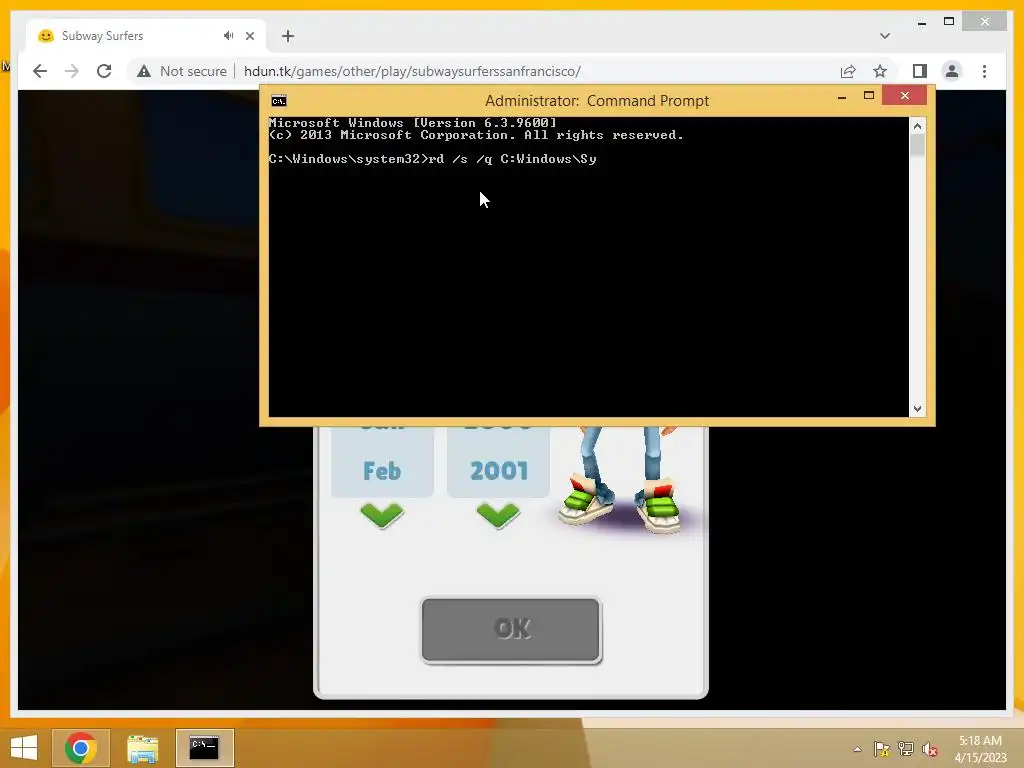Click Command Prompt taskbar icon
The image size is (1024, 768).
point(204,748)
